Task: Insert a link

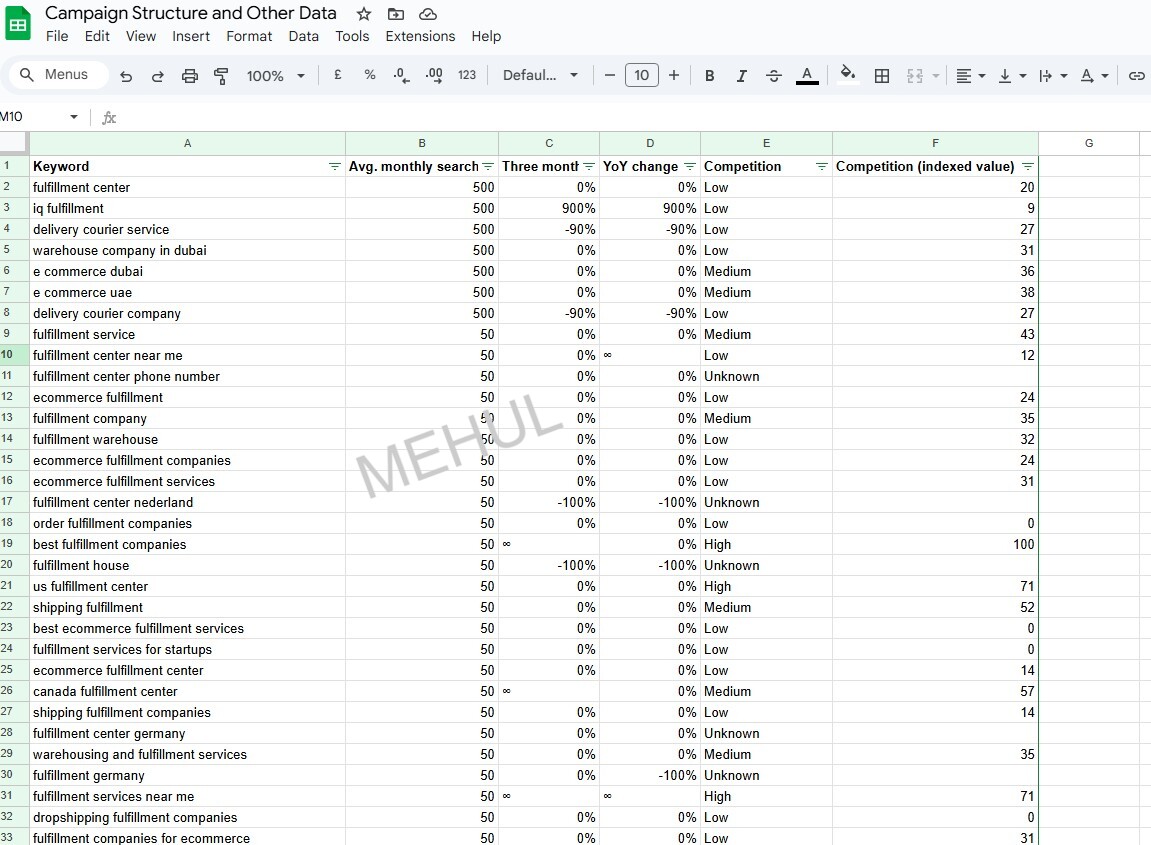Action: pyautogui.click(x=1136, y=75)
